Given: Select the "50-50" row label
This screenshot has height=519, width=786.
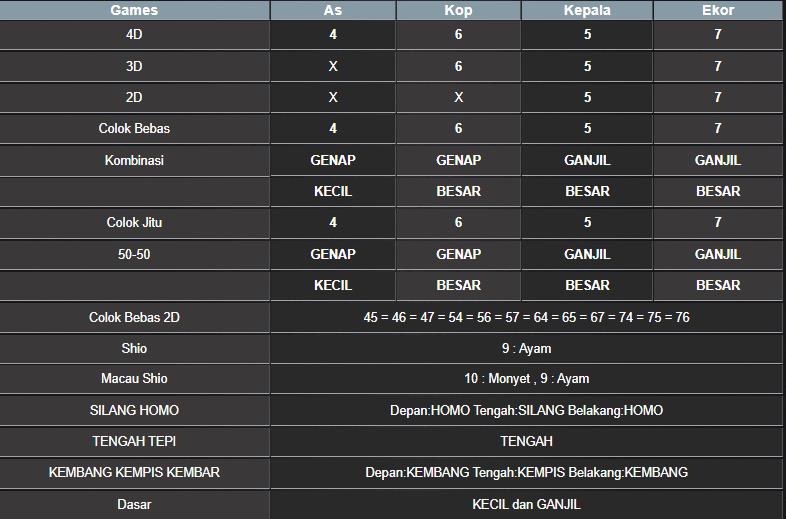Looking at the screenshot, I should (134, 254).
